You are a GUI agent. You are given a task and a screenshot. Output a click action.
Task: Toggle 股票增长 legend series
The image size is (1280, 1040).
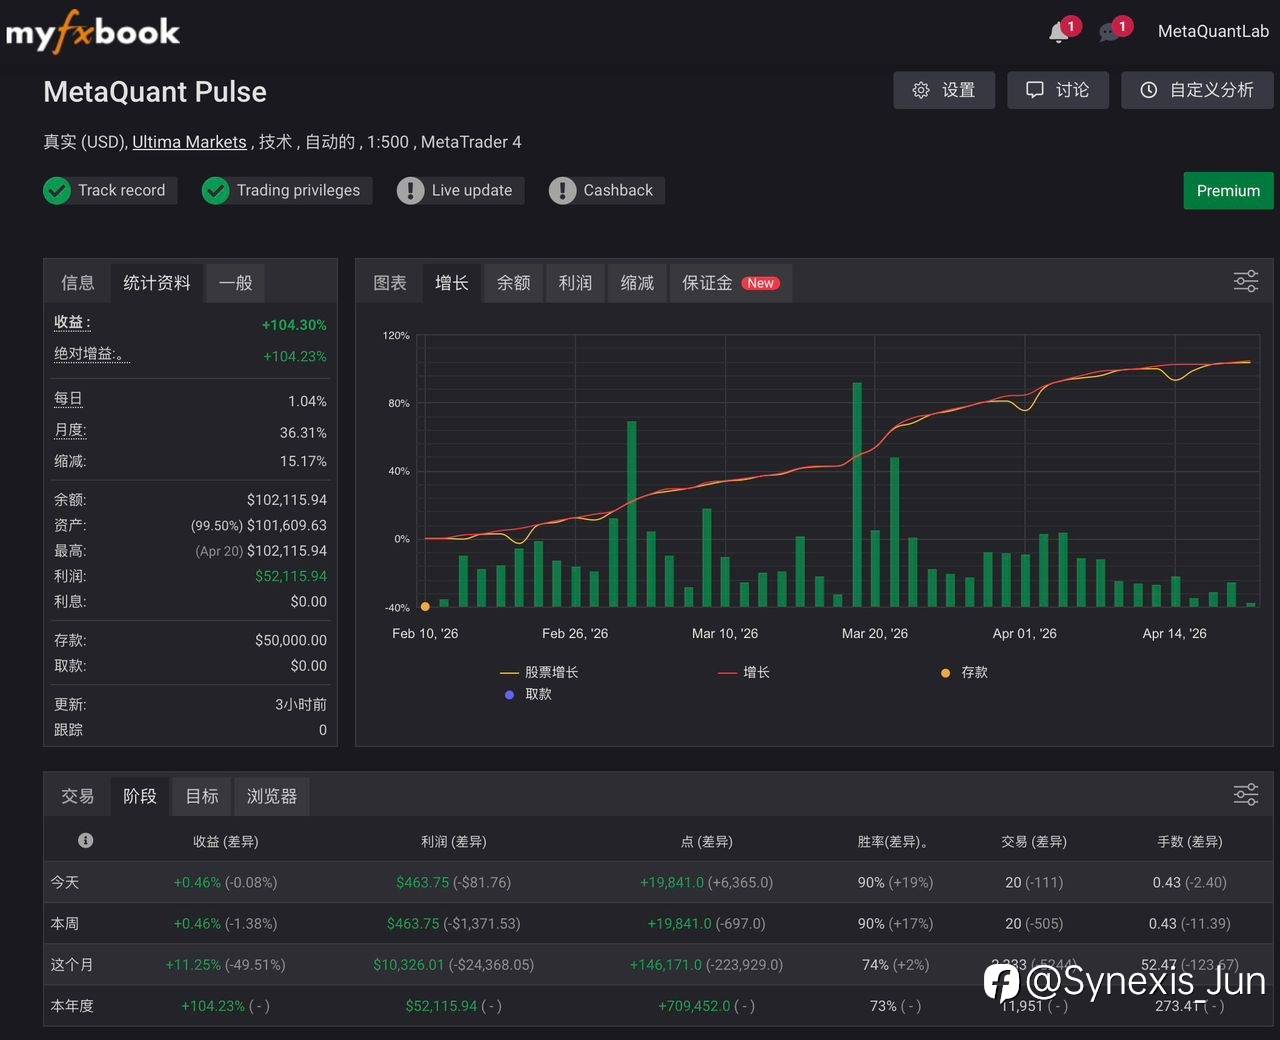click(x=540, y=672)
